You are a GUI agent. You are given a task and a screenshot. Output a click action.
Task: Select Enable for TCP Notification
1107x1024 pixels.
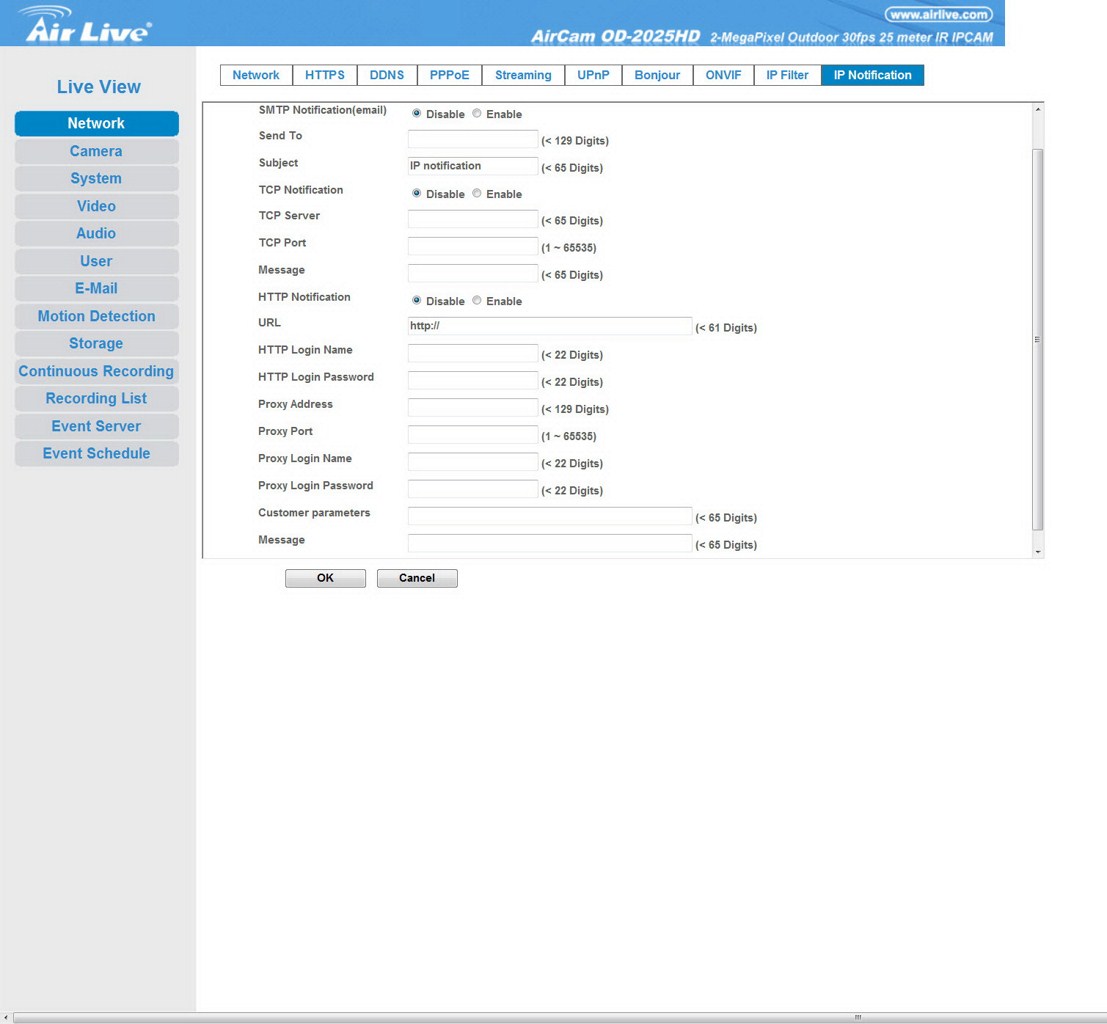pyautogui.click(x=477, y=193)
